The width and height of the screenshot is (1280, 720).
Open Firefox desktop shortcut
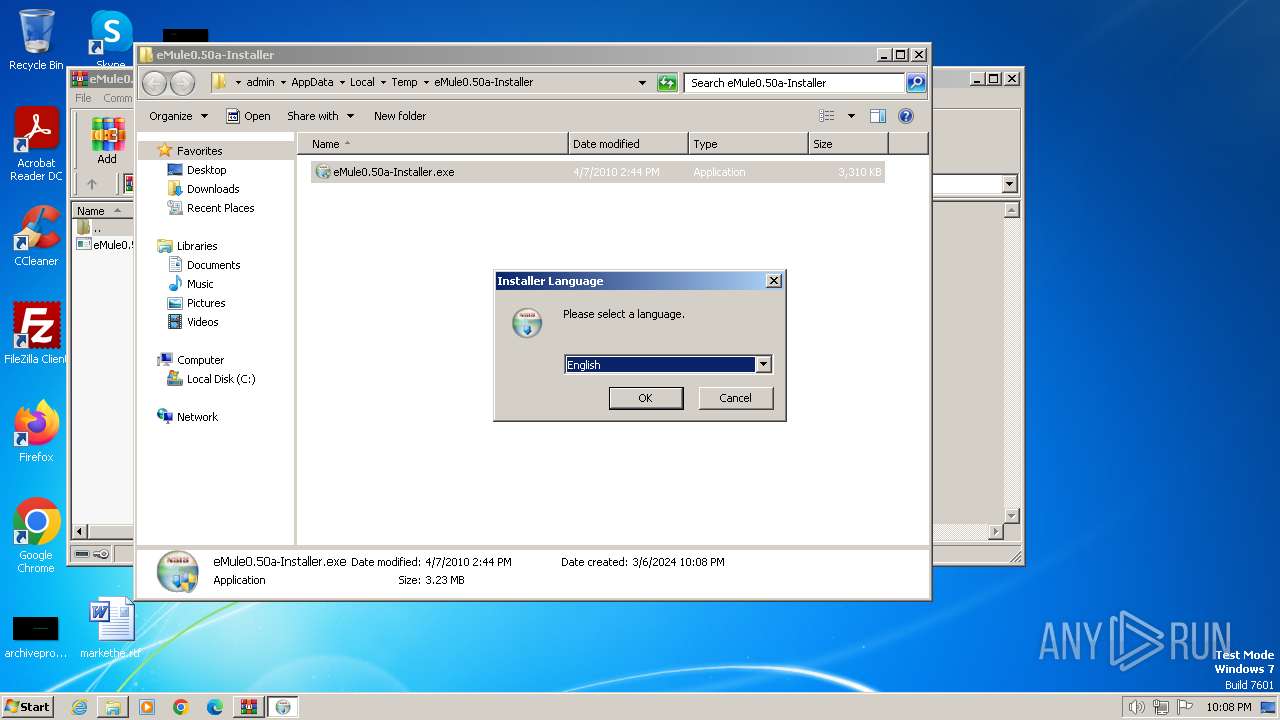point(36,432)
